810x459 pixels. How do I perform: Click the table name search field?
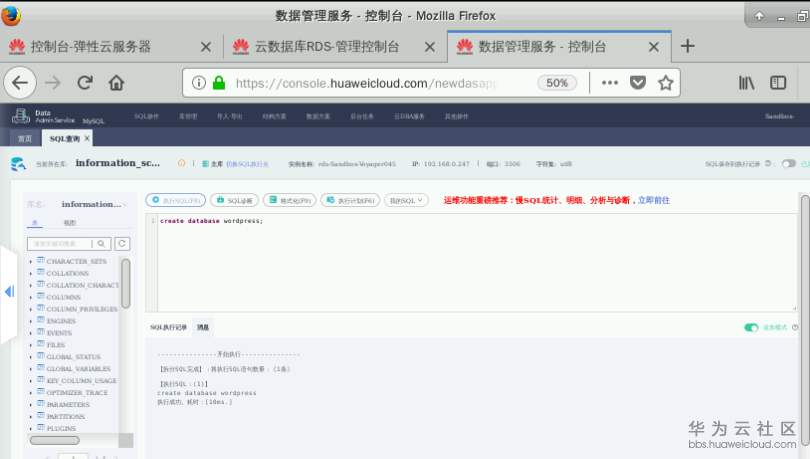[59, 243]
